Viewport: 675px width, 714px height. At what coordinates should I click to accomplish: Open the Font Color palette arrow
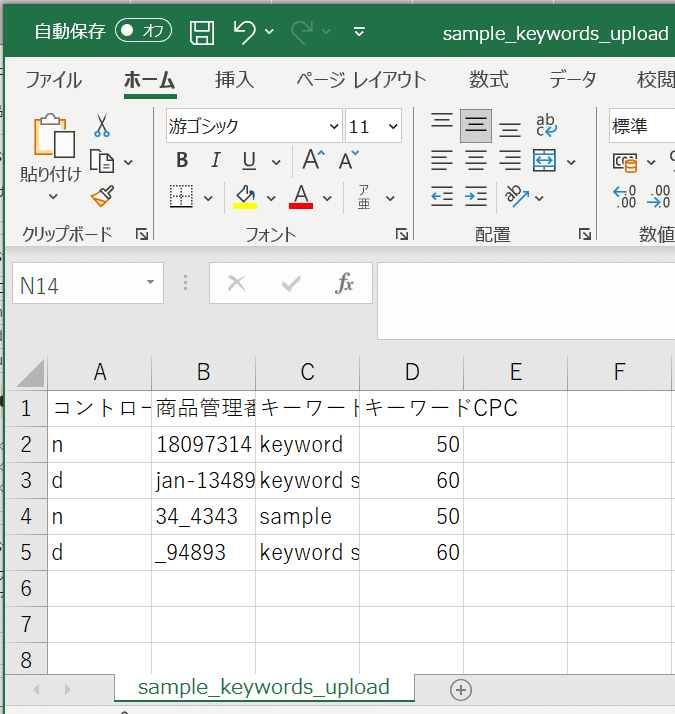[x=327, y=198]
